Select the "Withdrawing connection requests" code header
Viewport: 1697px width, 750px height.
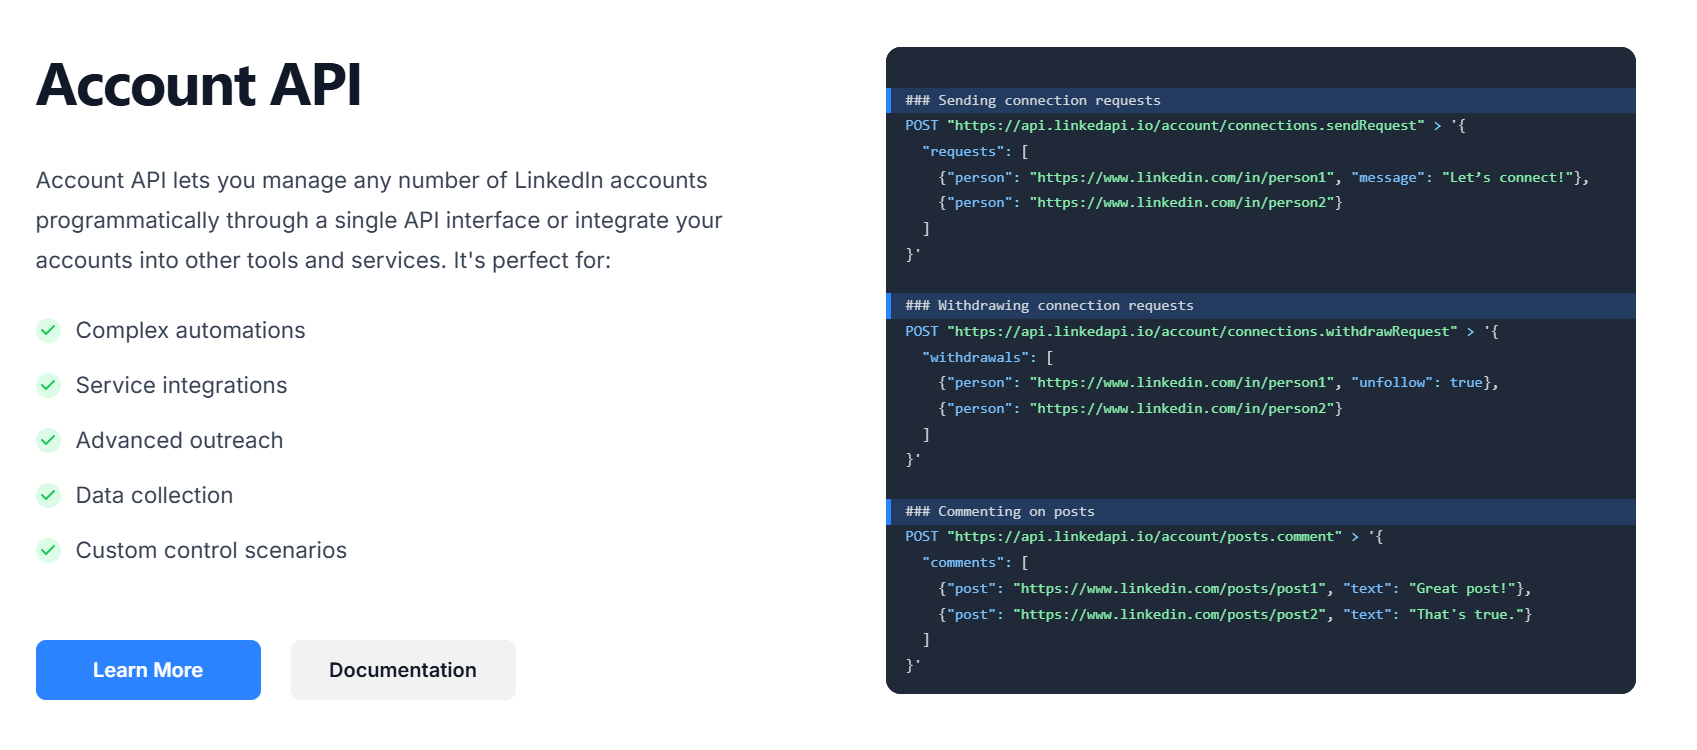(x=1049, y=305)
